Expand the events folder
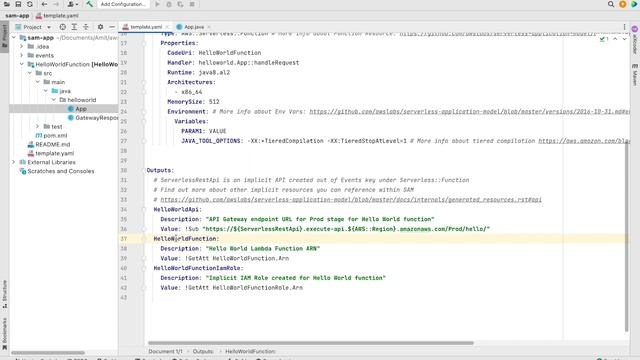The width and height of the screenshot is (640, 360). pos(22,56)
